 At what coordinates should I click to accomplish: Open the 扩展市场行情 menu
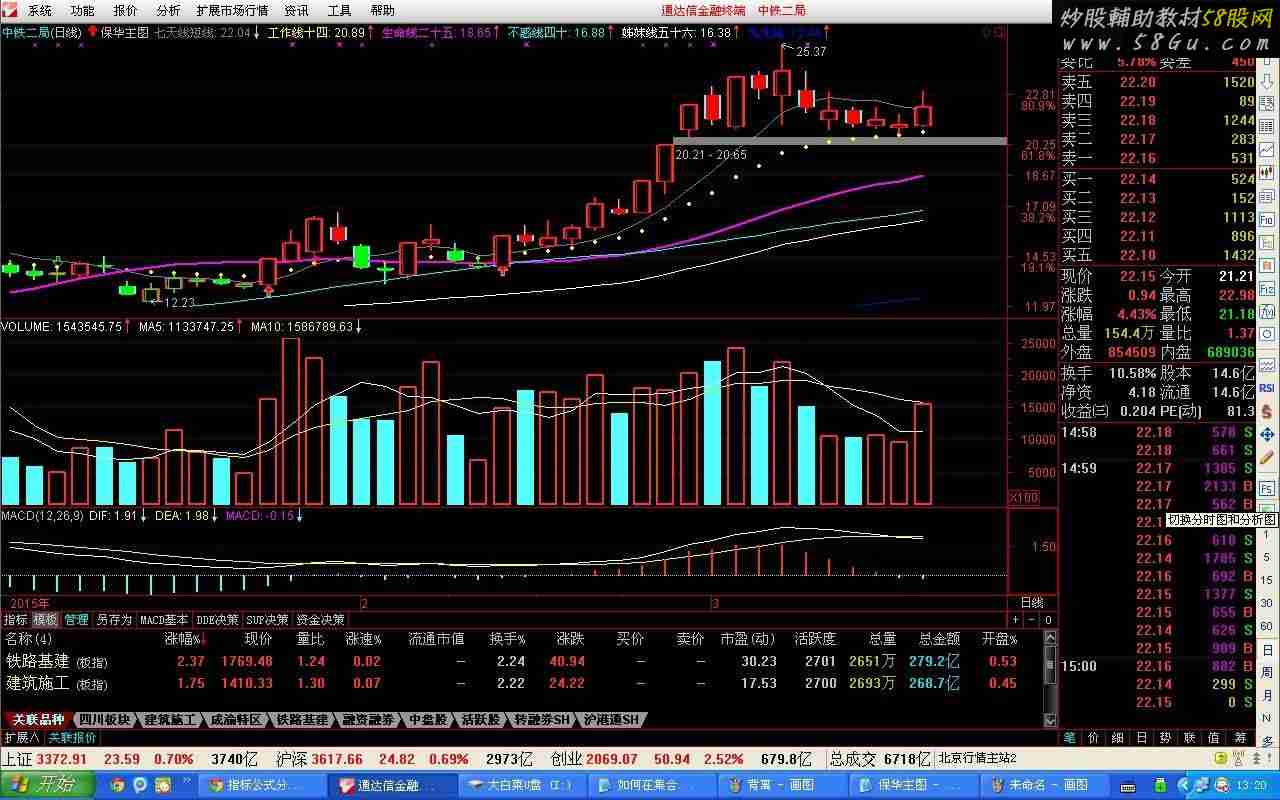pos(232,11)
